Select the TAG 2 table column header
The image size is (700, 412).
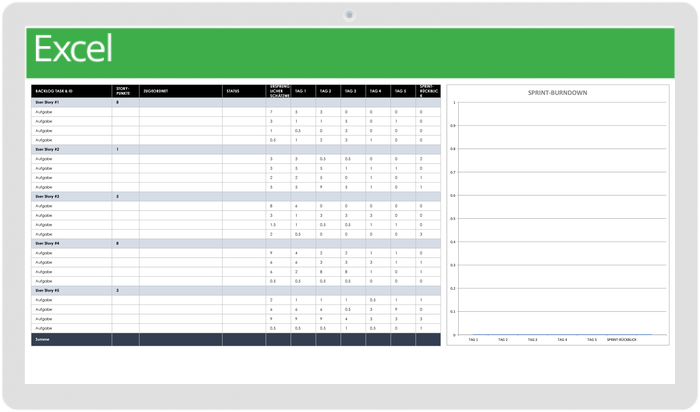coord(328,91)
